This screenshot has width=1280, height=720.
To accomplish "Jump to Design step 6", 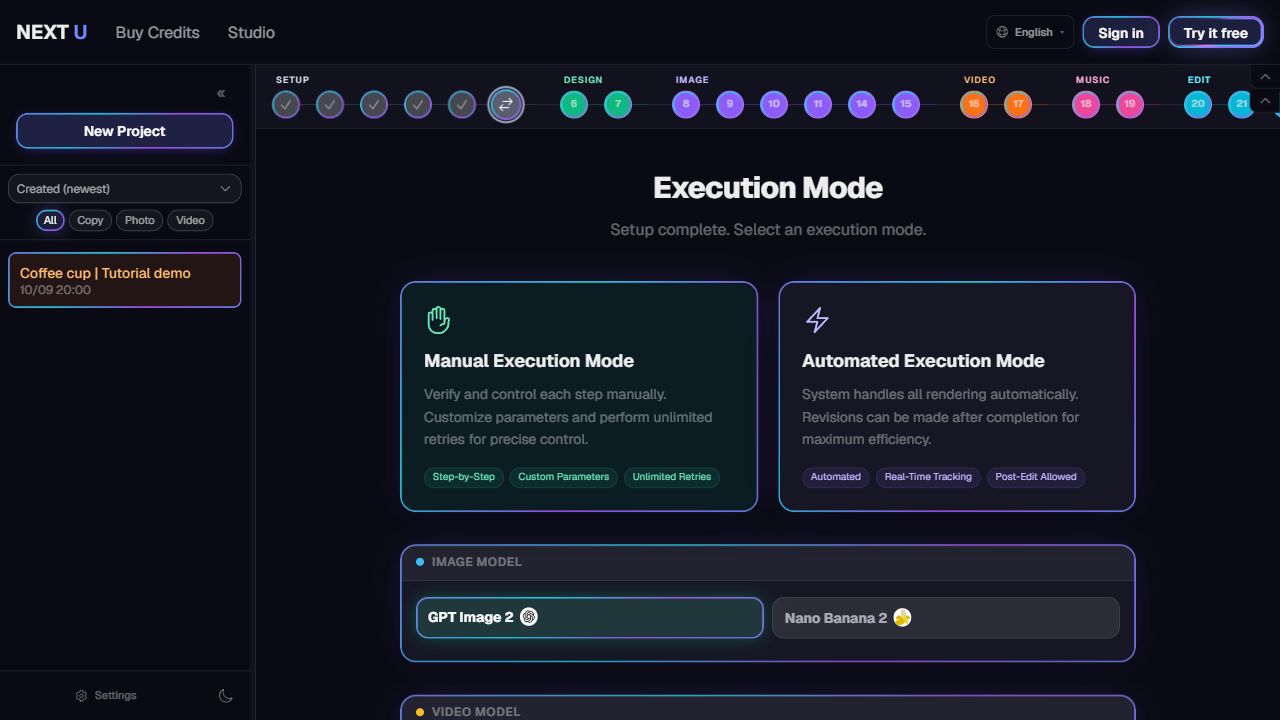I will (x=574, y=104).
